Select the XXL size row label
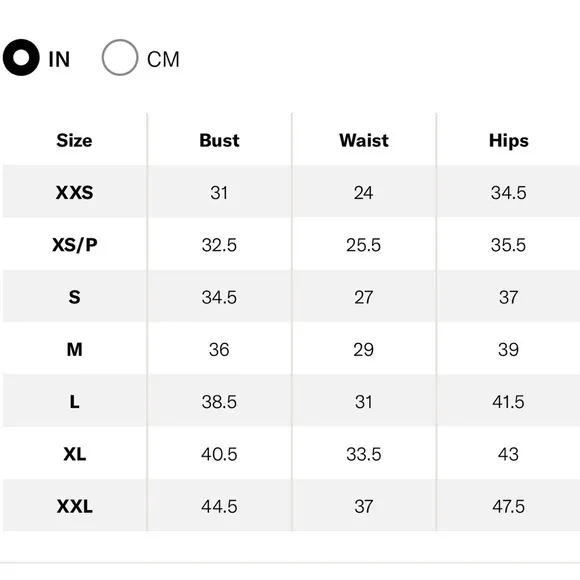Image resolution: width=580 pixels, height=580 pixels. (74, 506)
